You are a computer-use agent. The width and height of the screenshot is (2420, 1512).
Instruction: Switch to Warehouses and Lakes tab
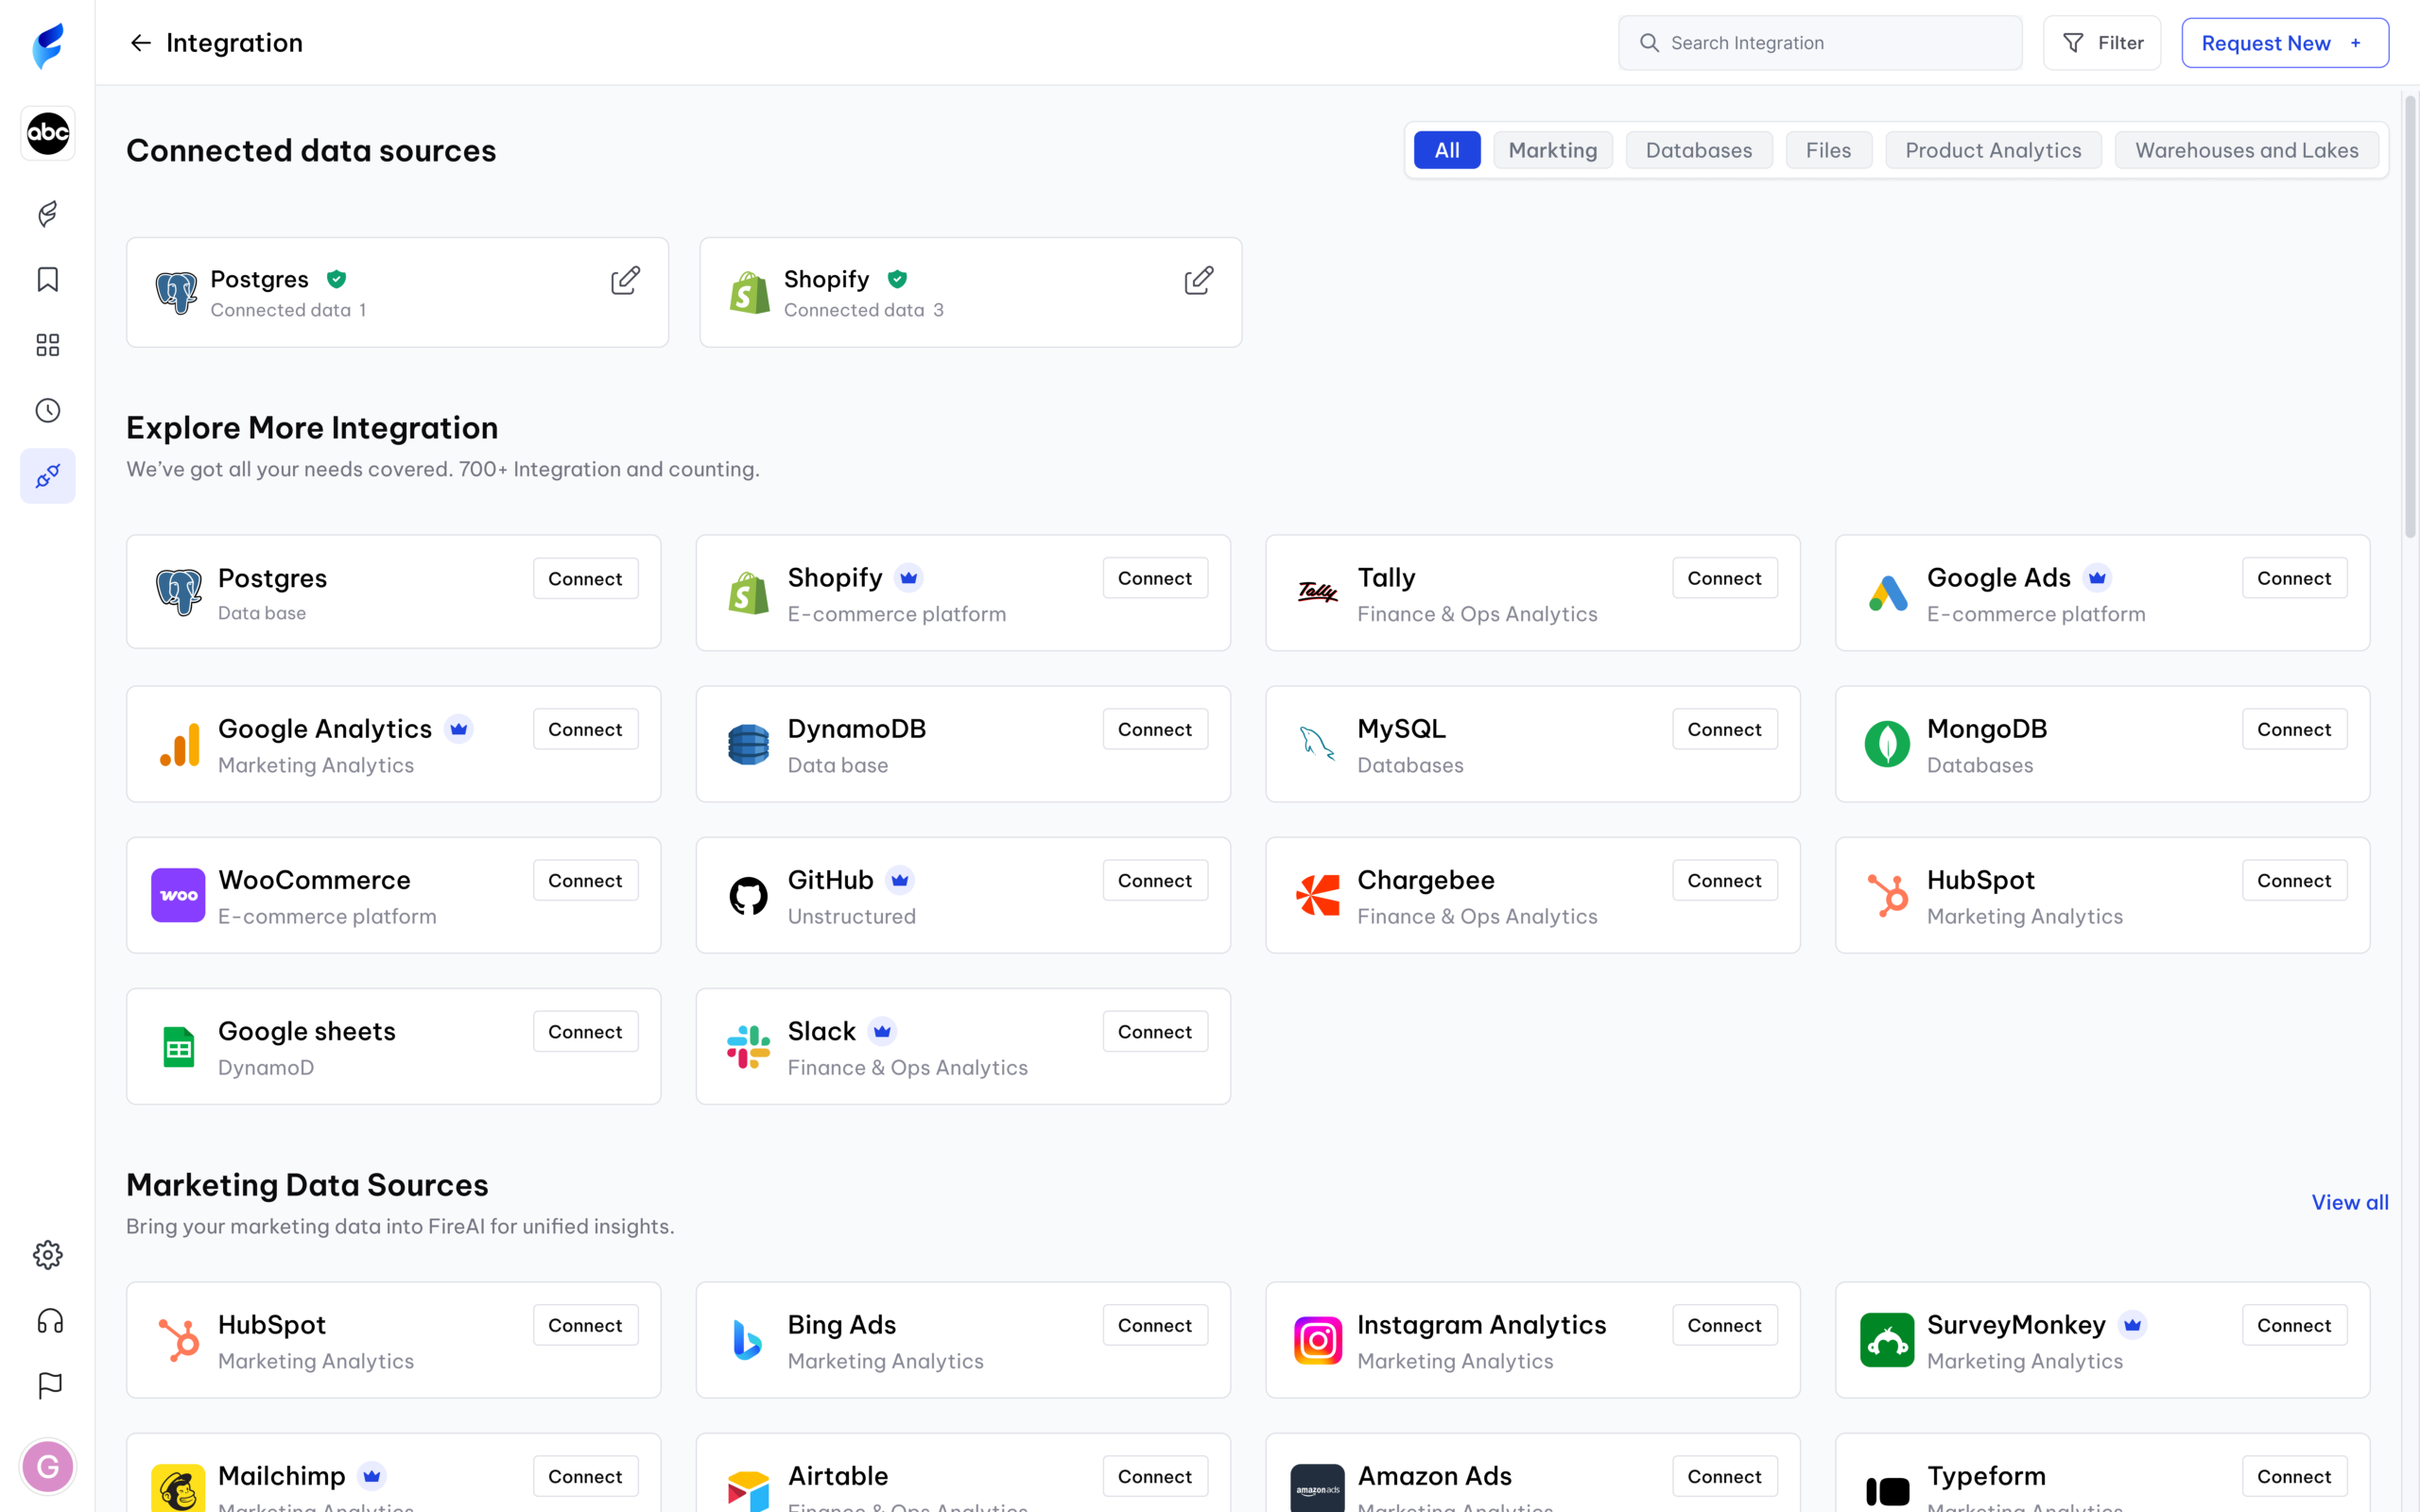point(2246,150)
